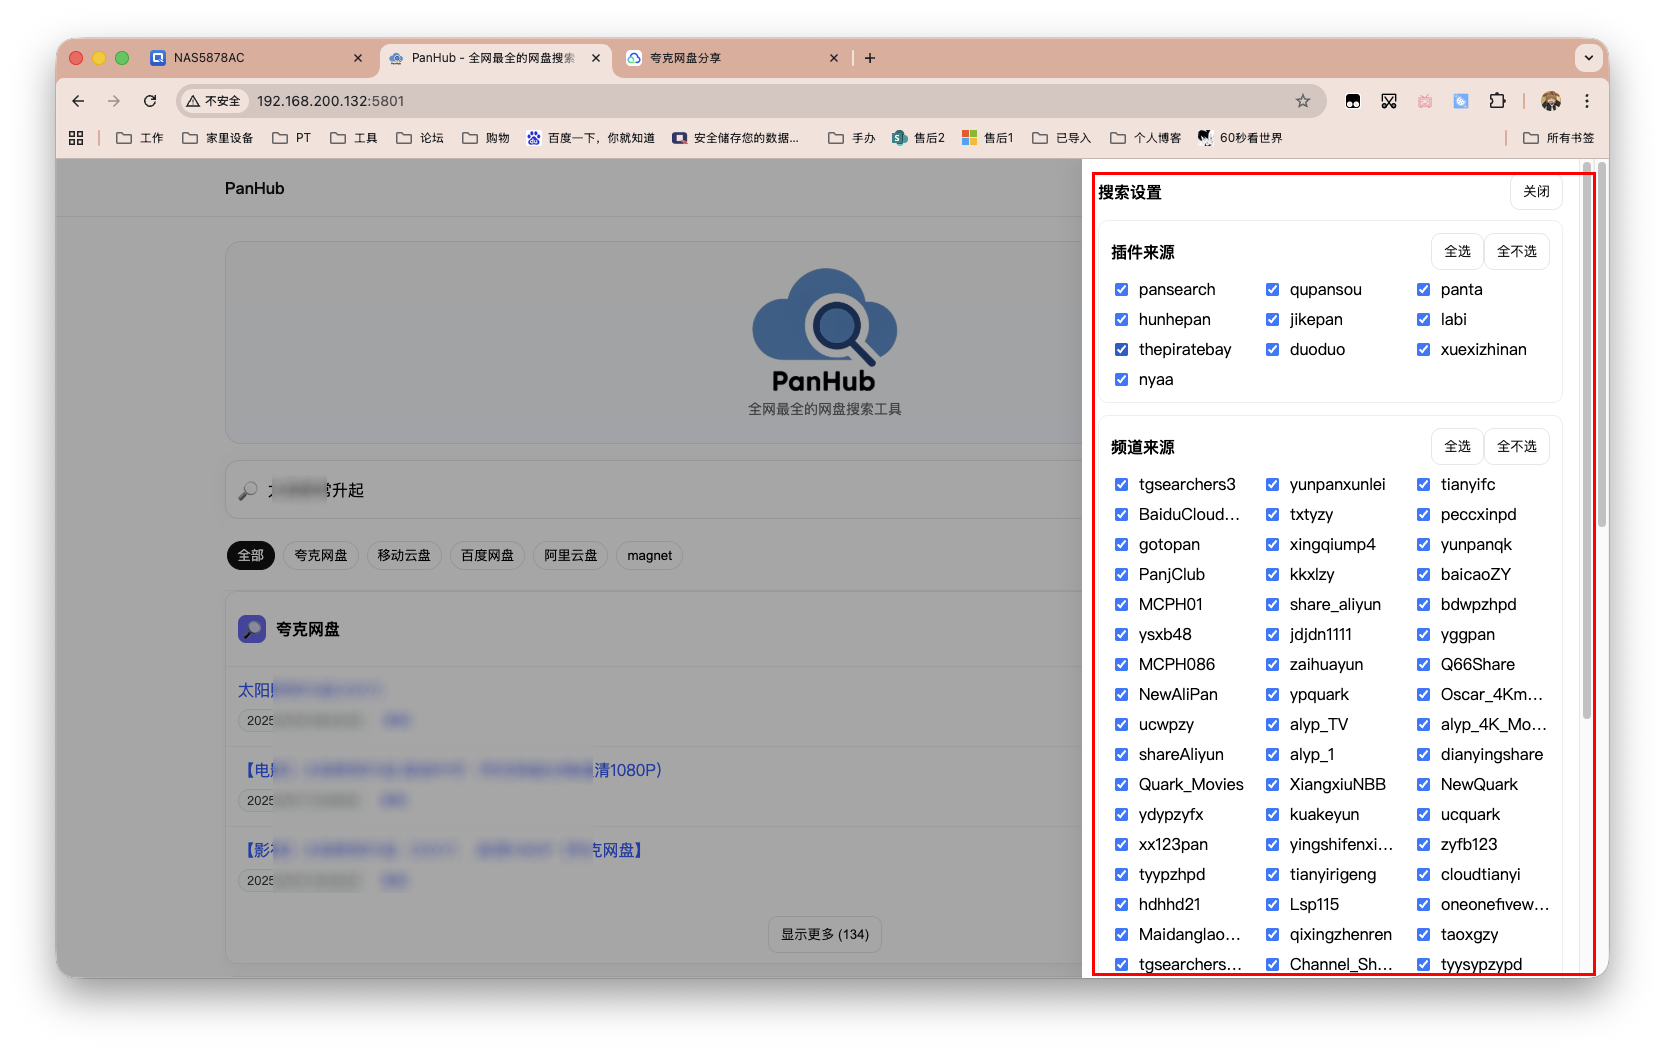Toggle the thepiratebay plugin checkbox

(1121, 350)
